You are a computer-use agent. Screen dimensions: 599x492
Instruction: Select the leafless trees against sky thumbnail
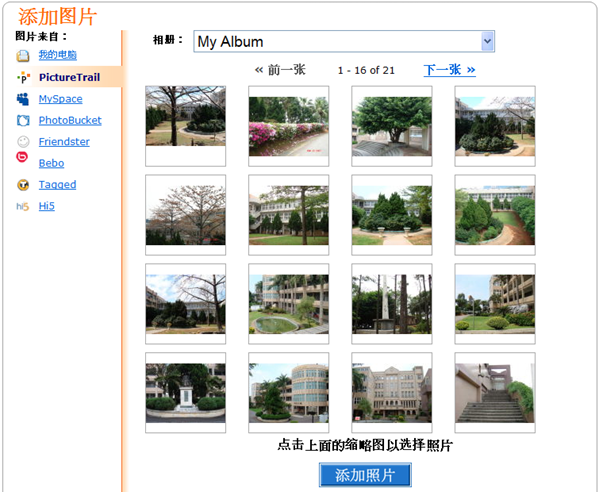tap(186, 215)
